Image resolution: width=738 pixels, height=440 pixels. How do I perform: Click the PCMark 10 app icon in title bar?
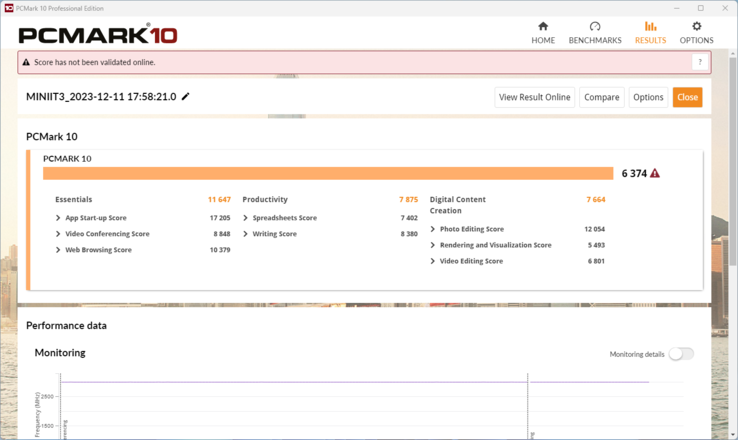pyautogui.click(x=8, y=8)
